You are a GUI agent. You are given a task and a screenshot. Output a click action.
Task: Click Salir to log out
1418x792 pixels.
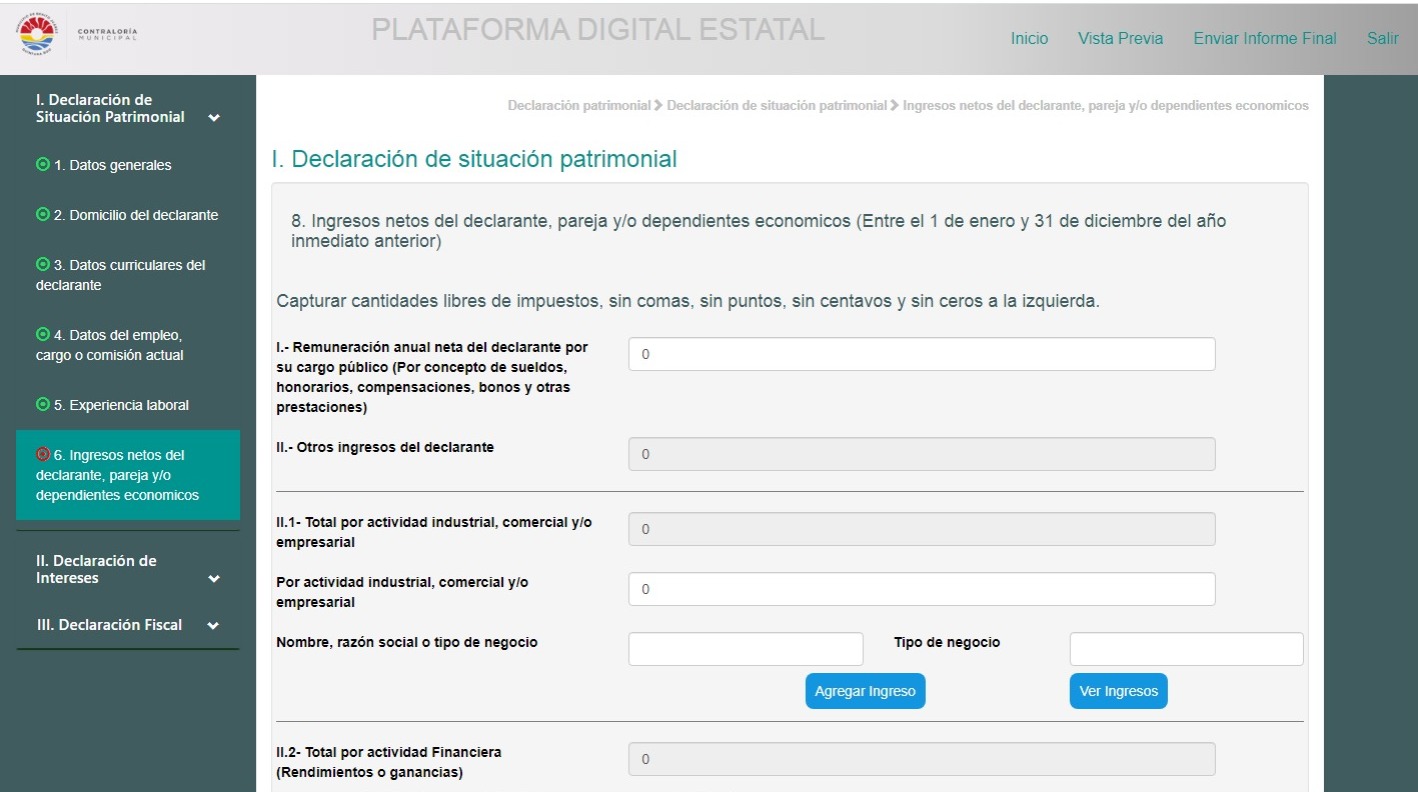pyautogui.click(x=1382, y=39)
